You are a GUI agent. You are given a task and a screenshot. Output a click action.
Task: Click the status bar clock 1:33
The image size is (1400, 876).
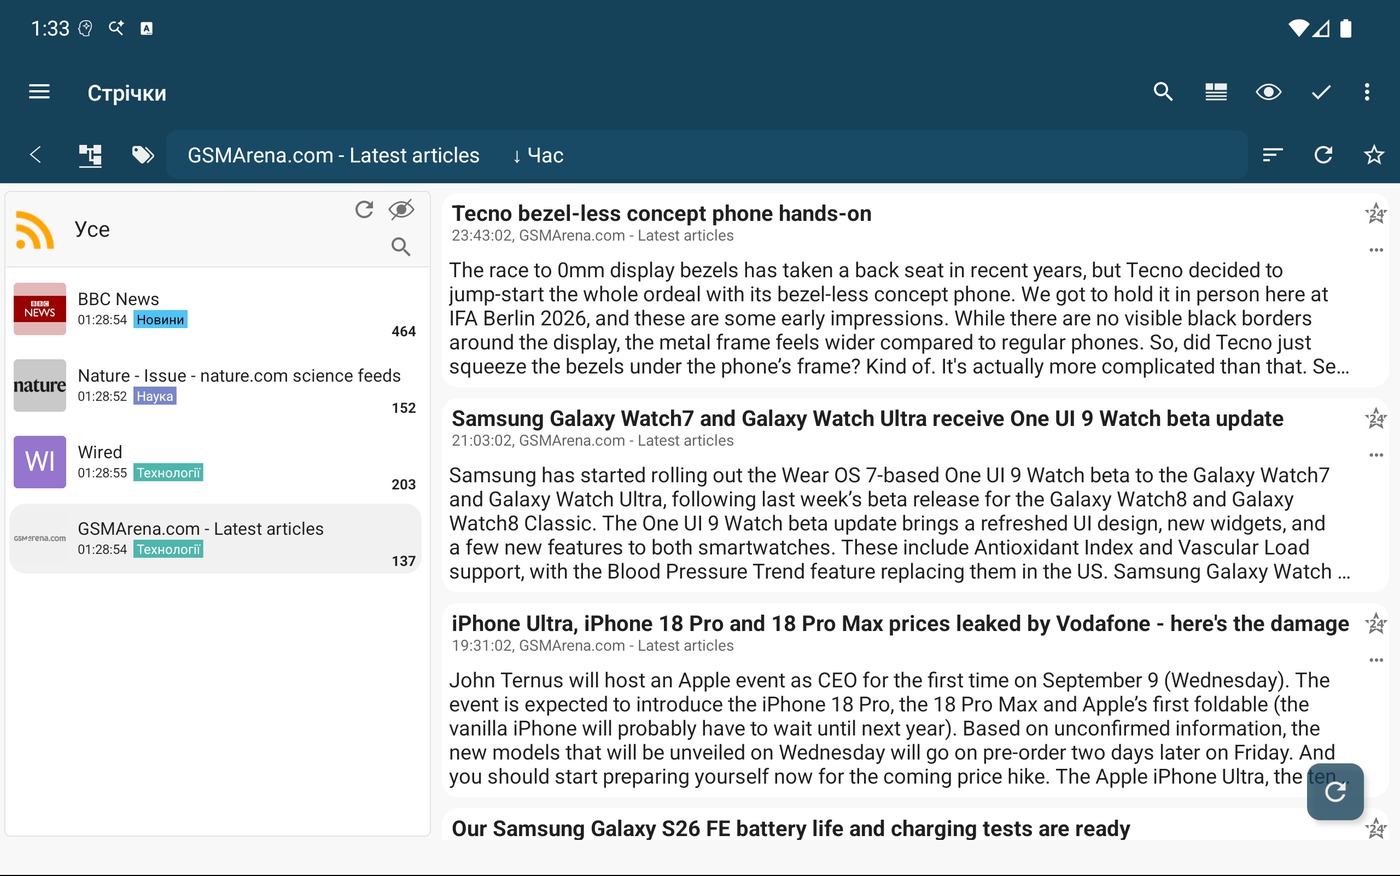pyautogui.click(x=50, y=28)
